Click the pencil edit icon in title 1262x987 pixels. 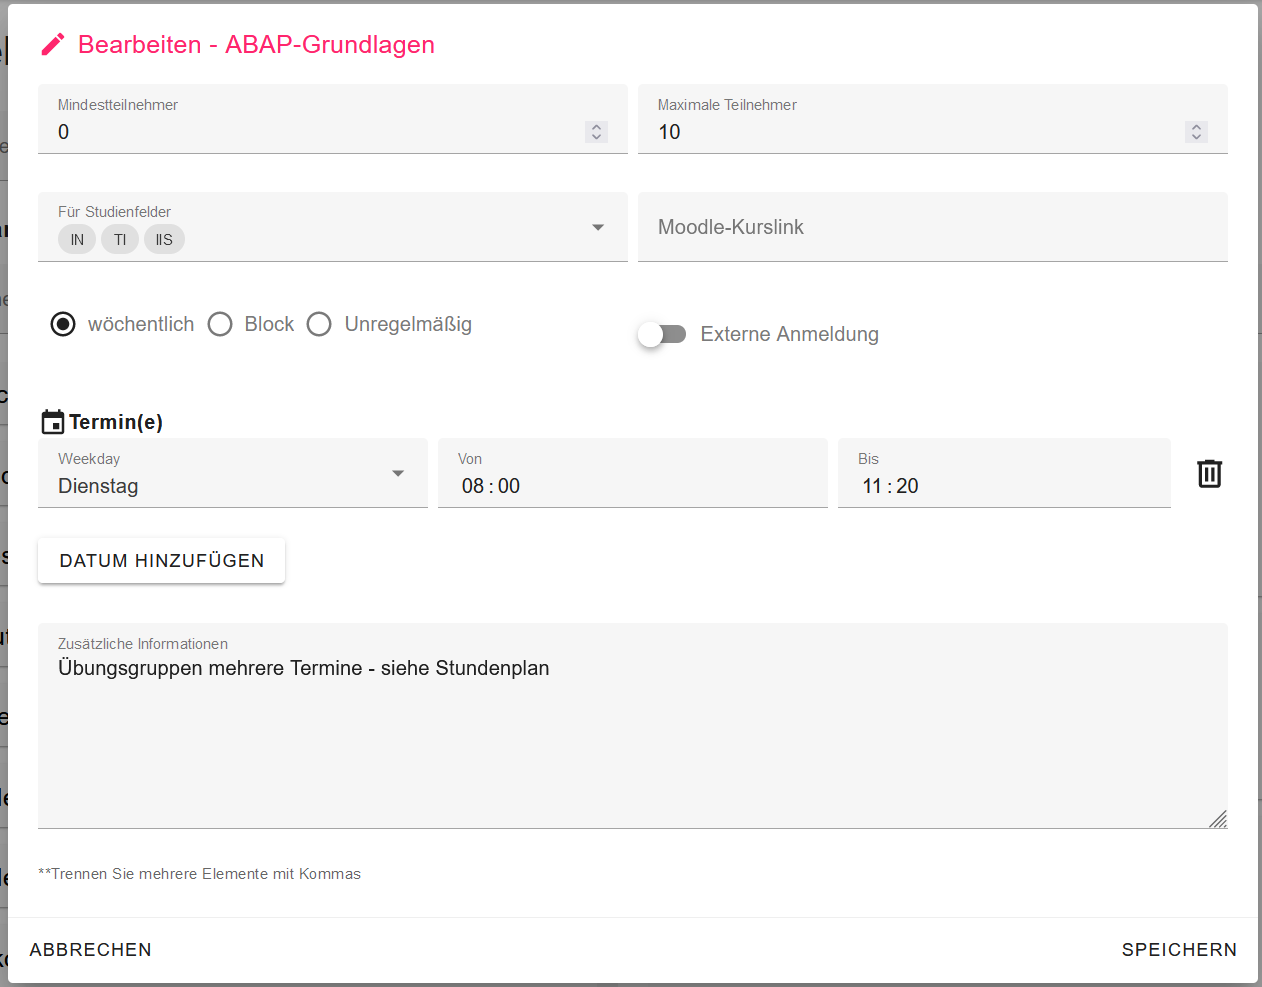click(x=52, y=45)
